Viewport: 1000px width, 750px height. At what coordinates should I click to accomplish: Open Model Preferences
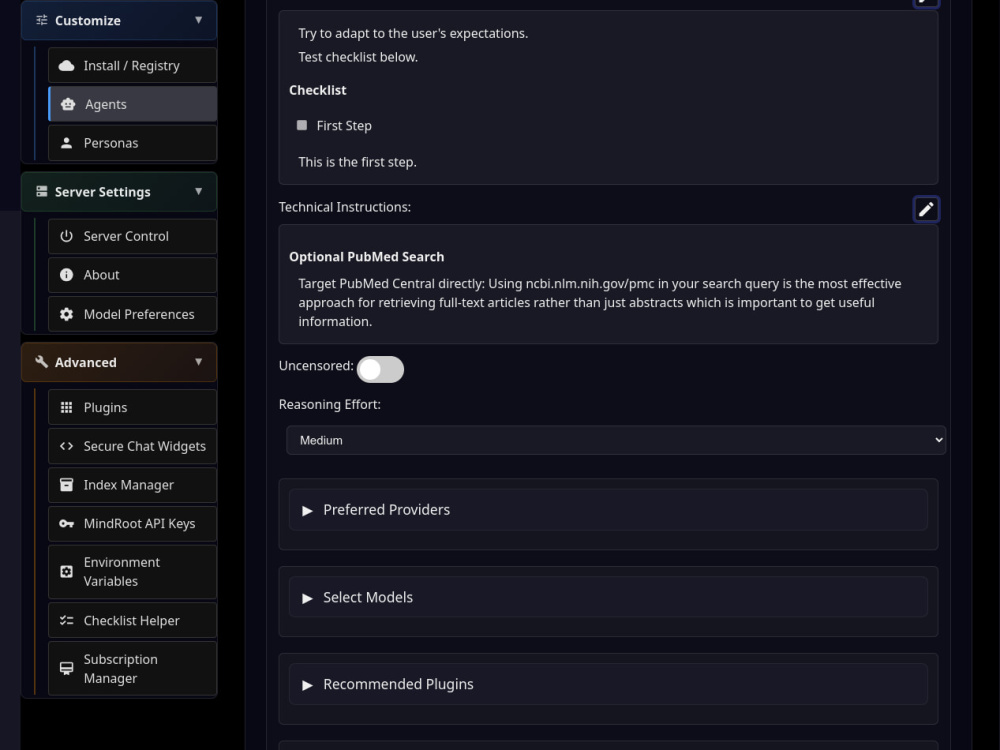(132, 314)
